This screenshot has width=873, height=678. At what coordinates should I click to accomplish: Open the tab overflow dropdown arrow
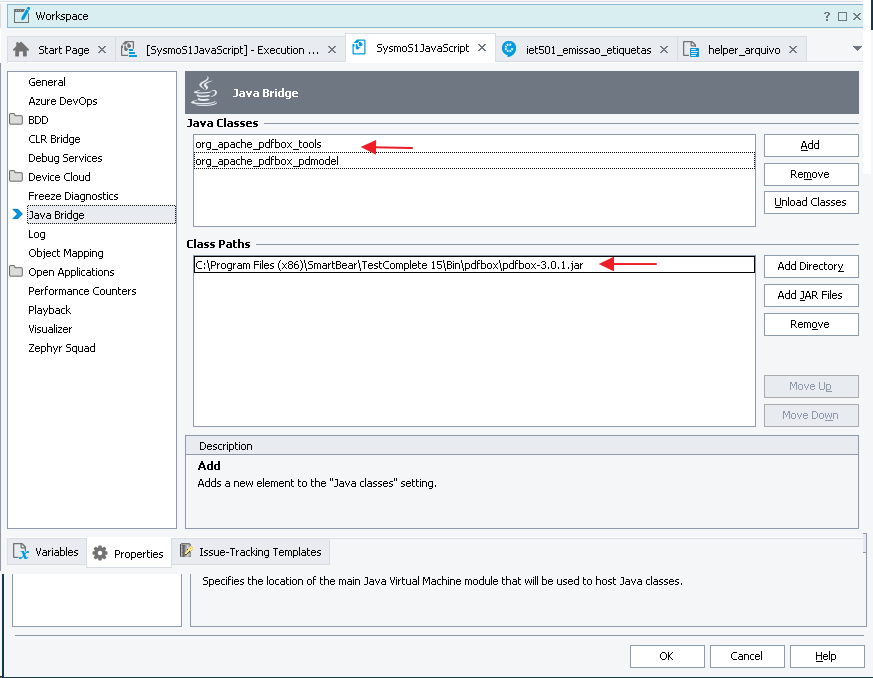pyautogui.click(x=857, y=49)
